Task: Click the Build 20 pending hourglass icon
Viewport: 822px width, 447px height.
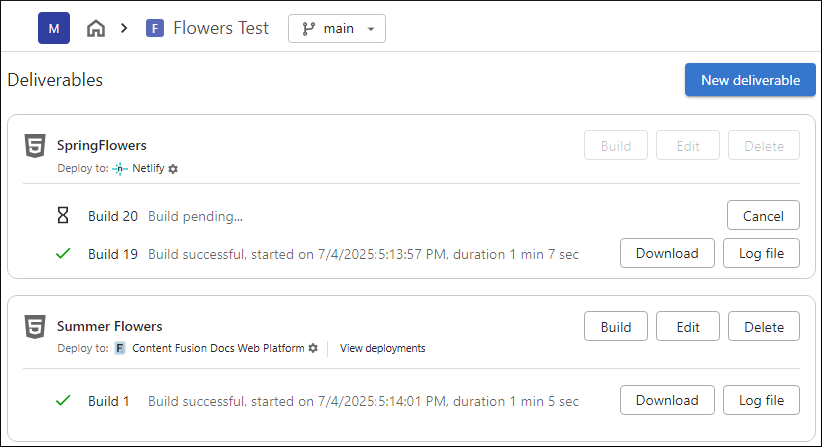Action: pyautogui.click(x=63, y=216)
